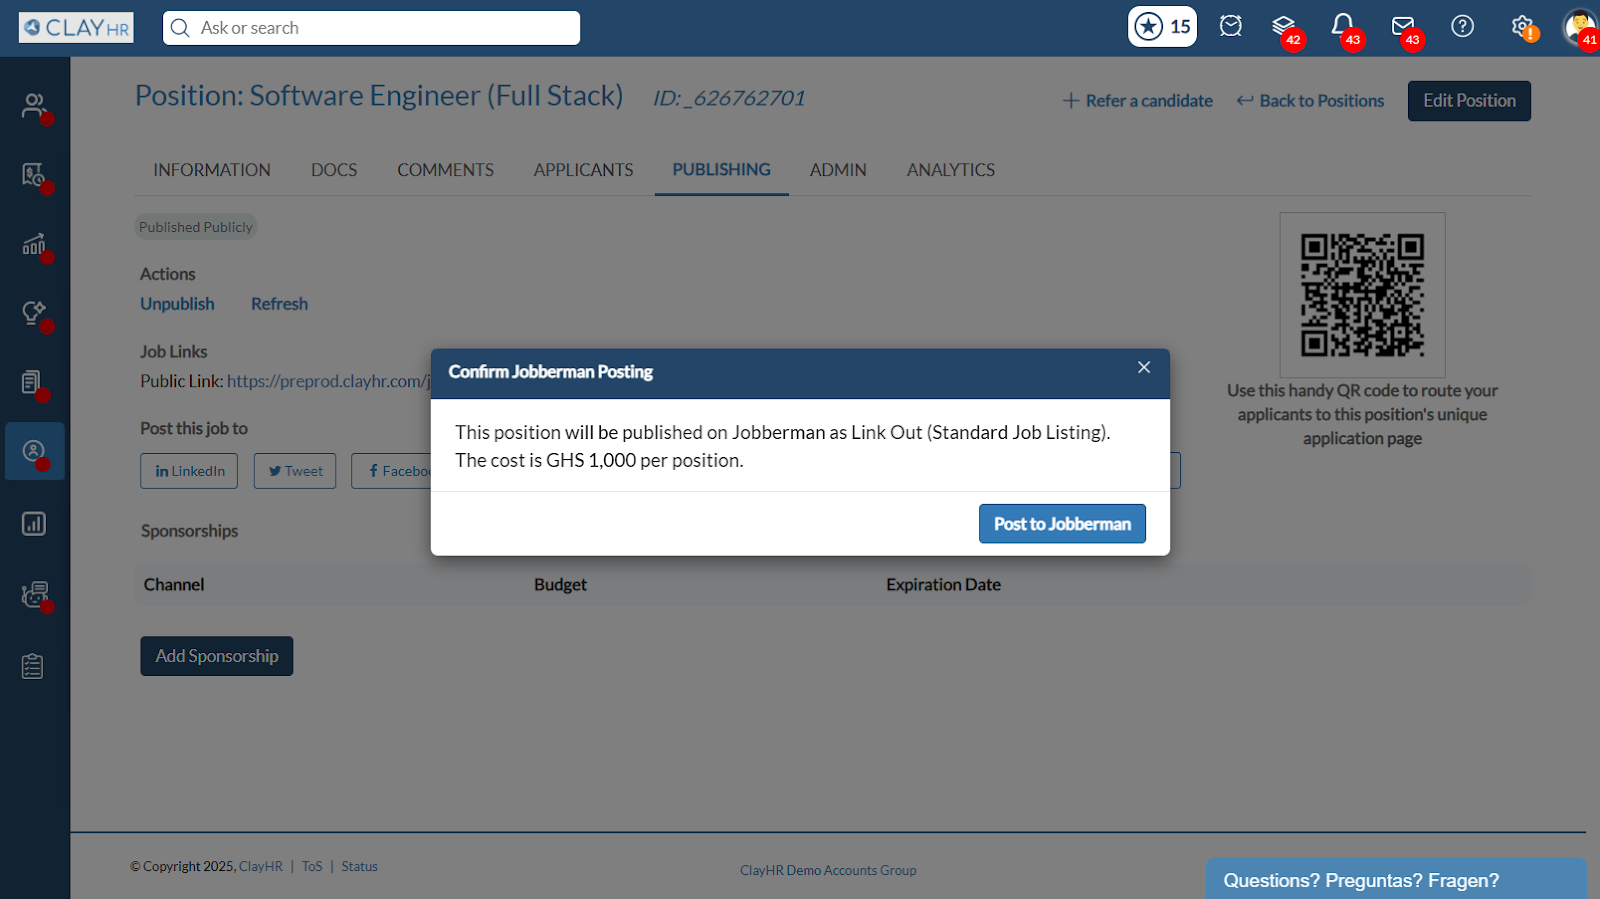Open the public job link URL
Image resolution: width=1600 pixels, height=899 pixels.
(x=329, y=381)
